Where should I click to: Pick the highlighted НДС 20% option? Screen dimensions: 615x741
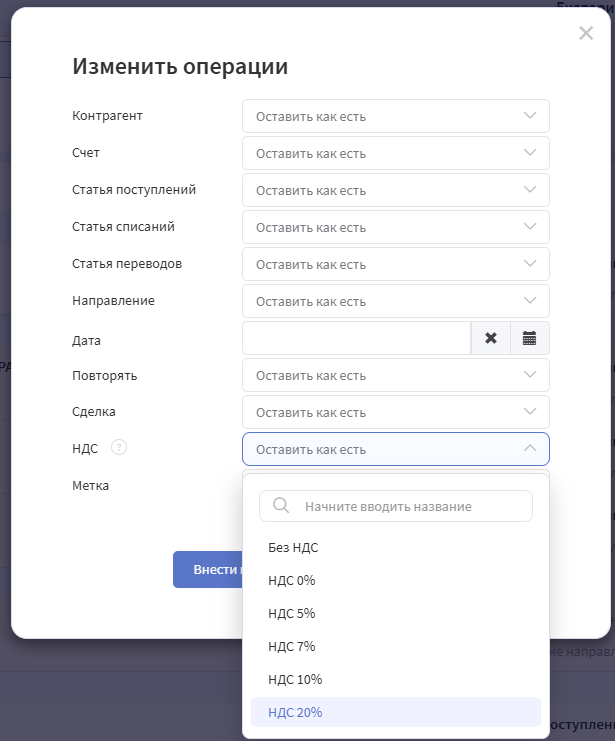(x=295, y=712)
